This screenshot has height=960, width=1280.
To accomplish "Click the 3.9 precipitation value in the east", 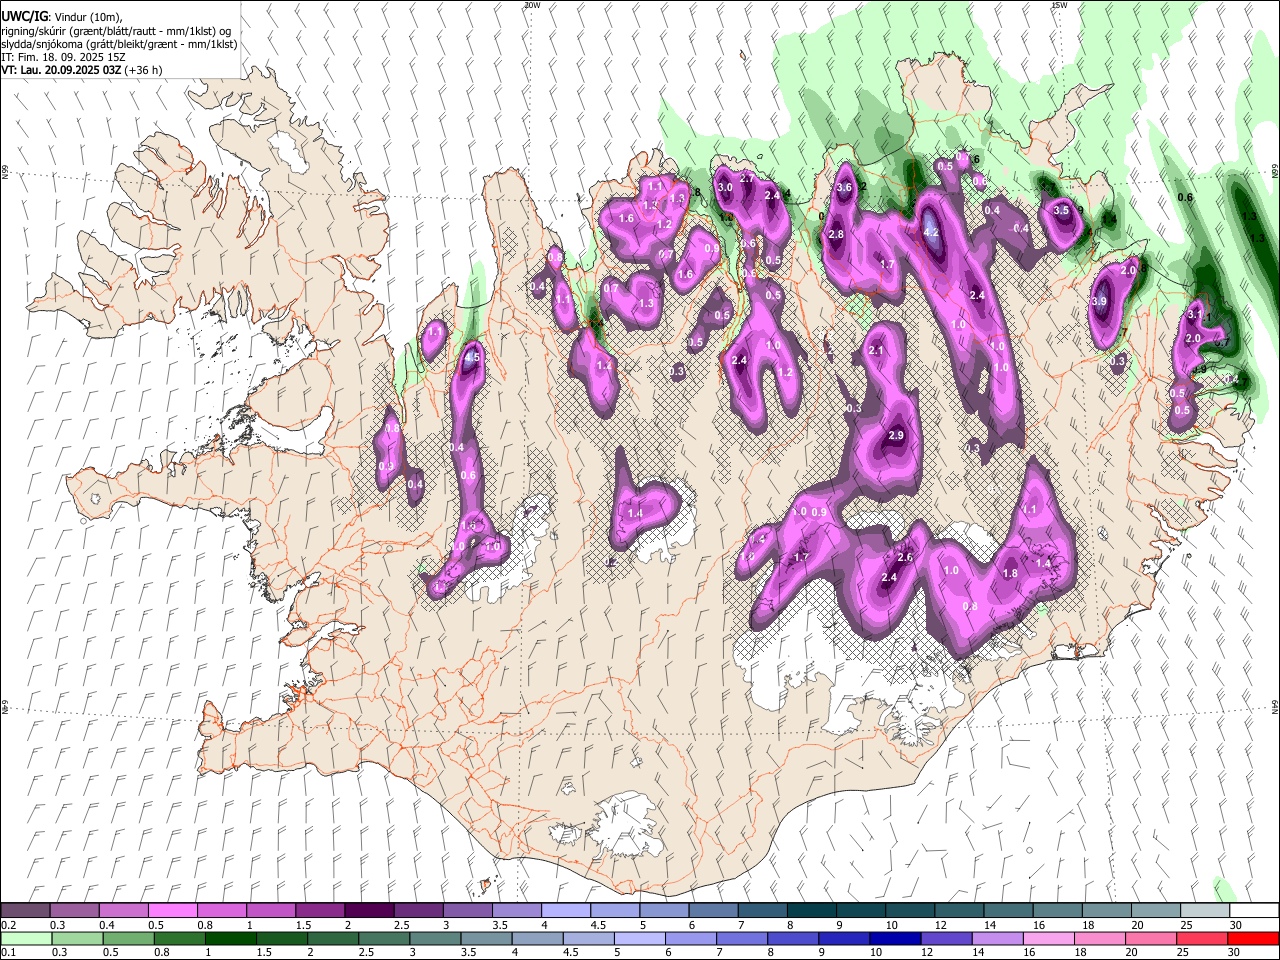I will click(1099, 302).
